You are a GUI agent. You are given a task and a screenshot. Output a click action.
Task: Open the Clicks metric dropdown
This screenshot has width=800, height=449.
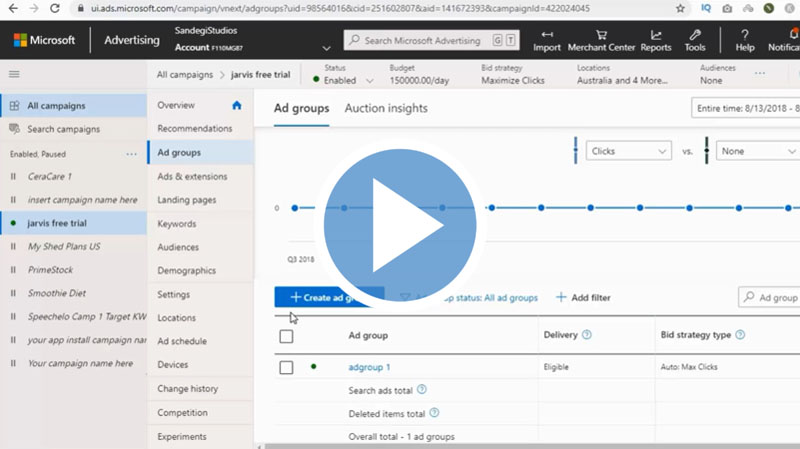click(x=629, y=151)
